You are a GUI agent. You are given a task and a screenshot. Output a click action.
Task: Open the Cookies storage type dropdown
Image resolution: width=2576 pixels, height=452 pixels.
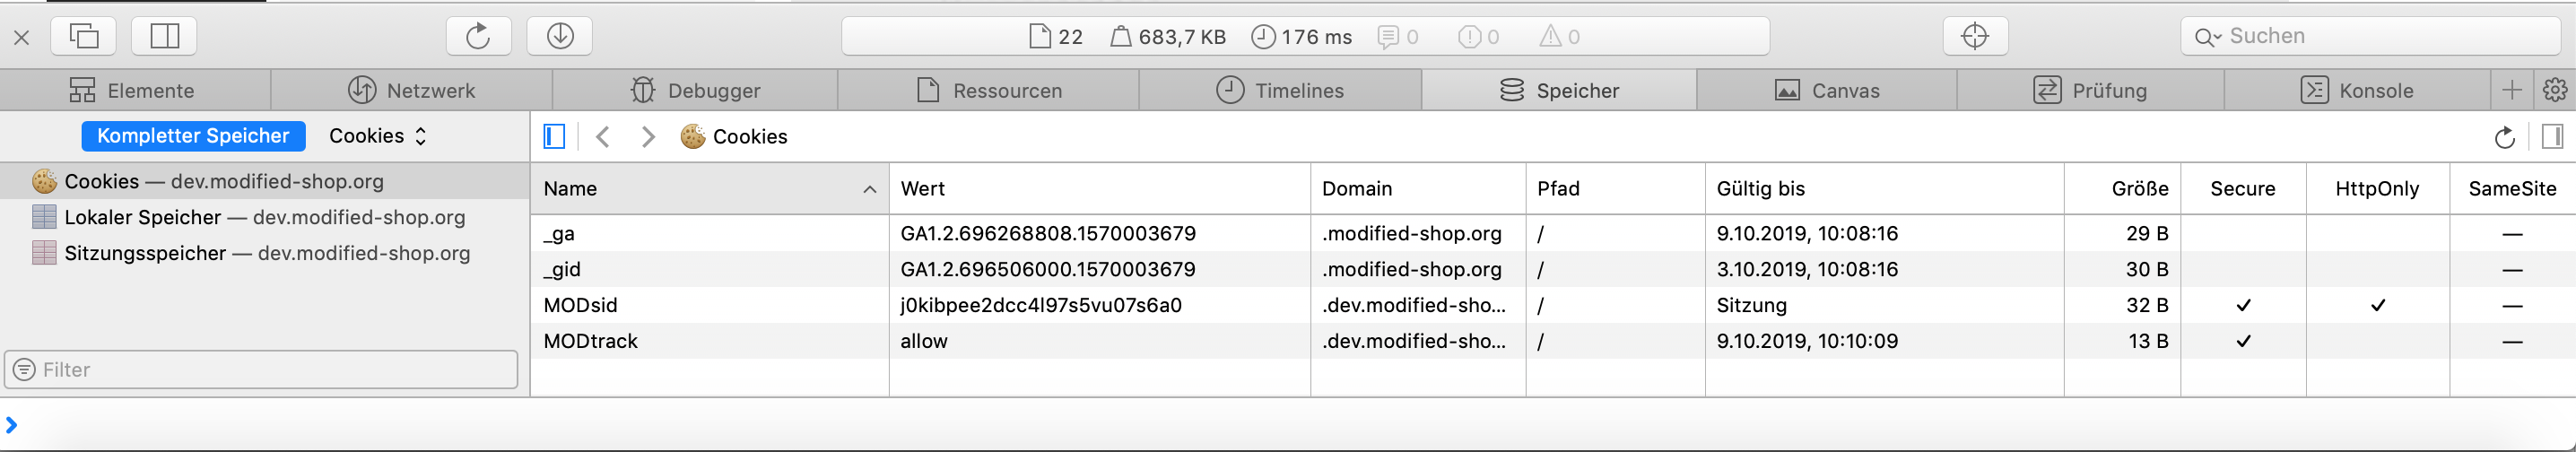(378, 136)
